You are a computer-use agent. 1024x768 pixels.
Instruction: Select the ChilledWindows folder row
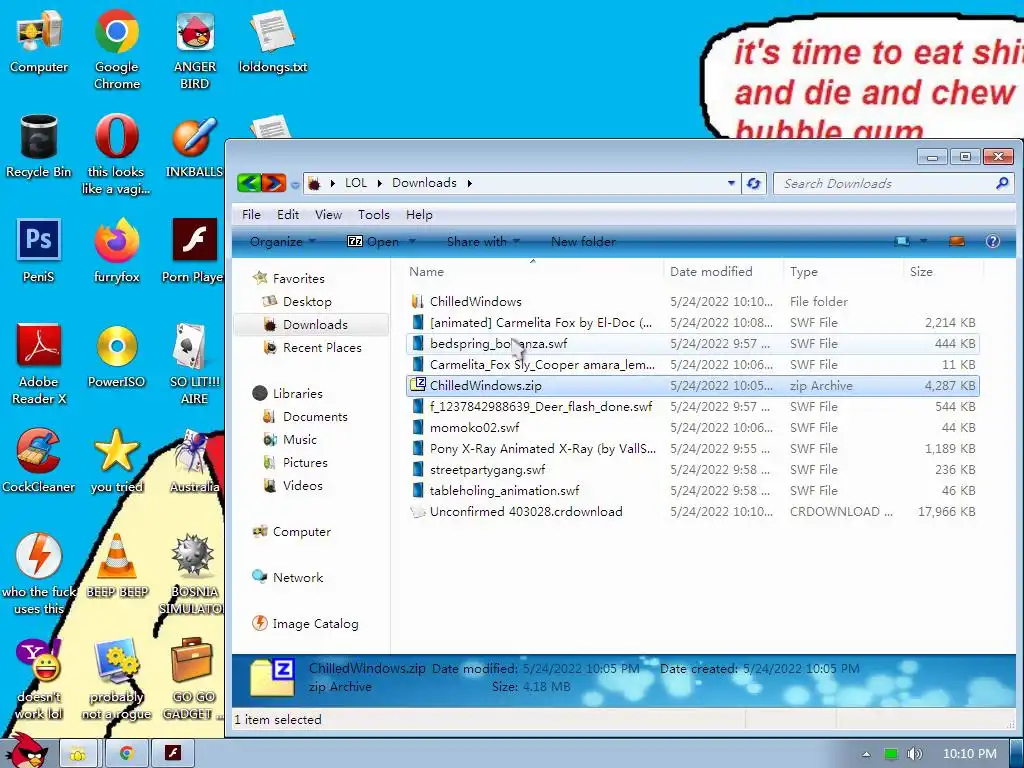tap(692, 302)
